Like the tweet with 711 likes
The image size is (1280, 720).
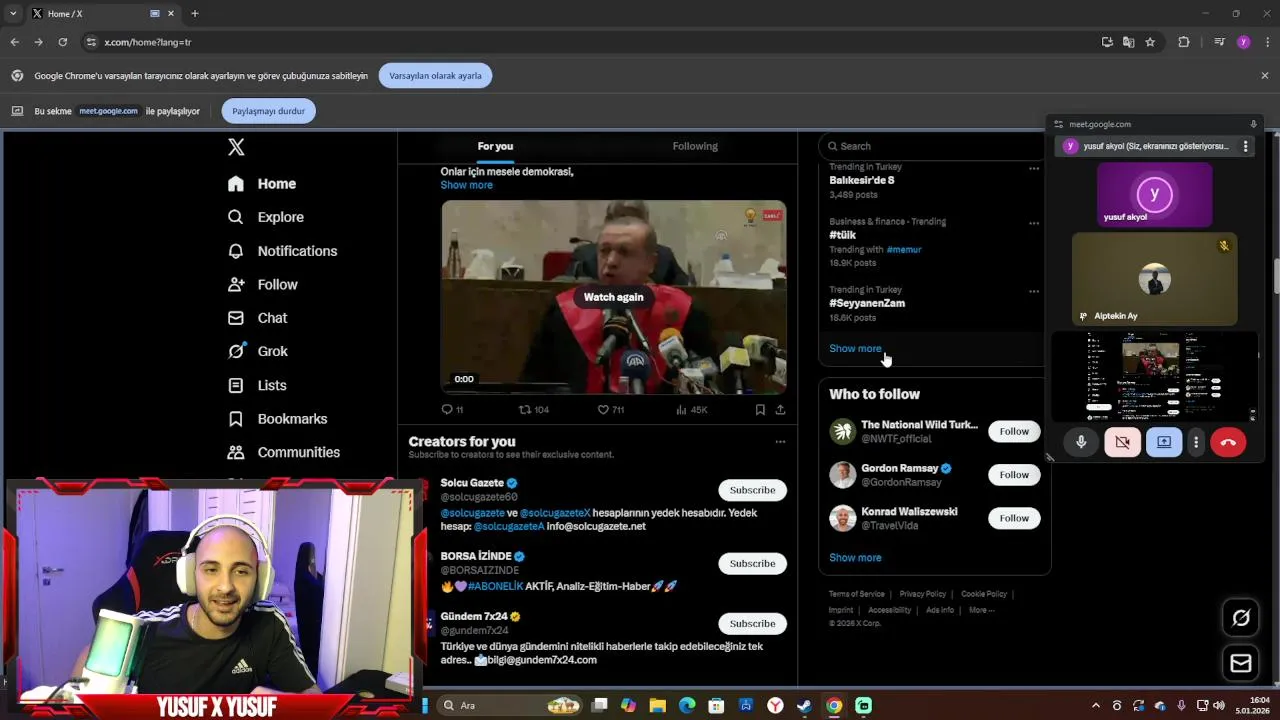(x=610, y=410)
